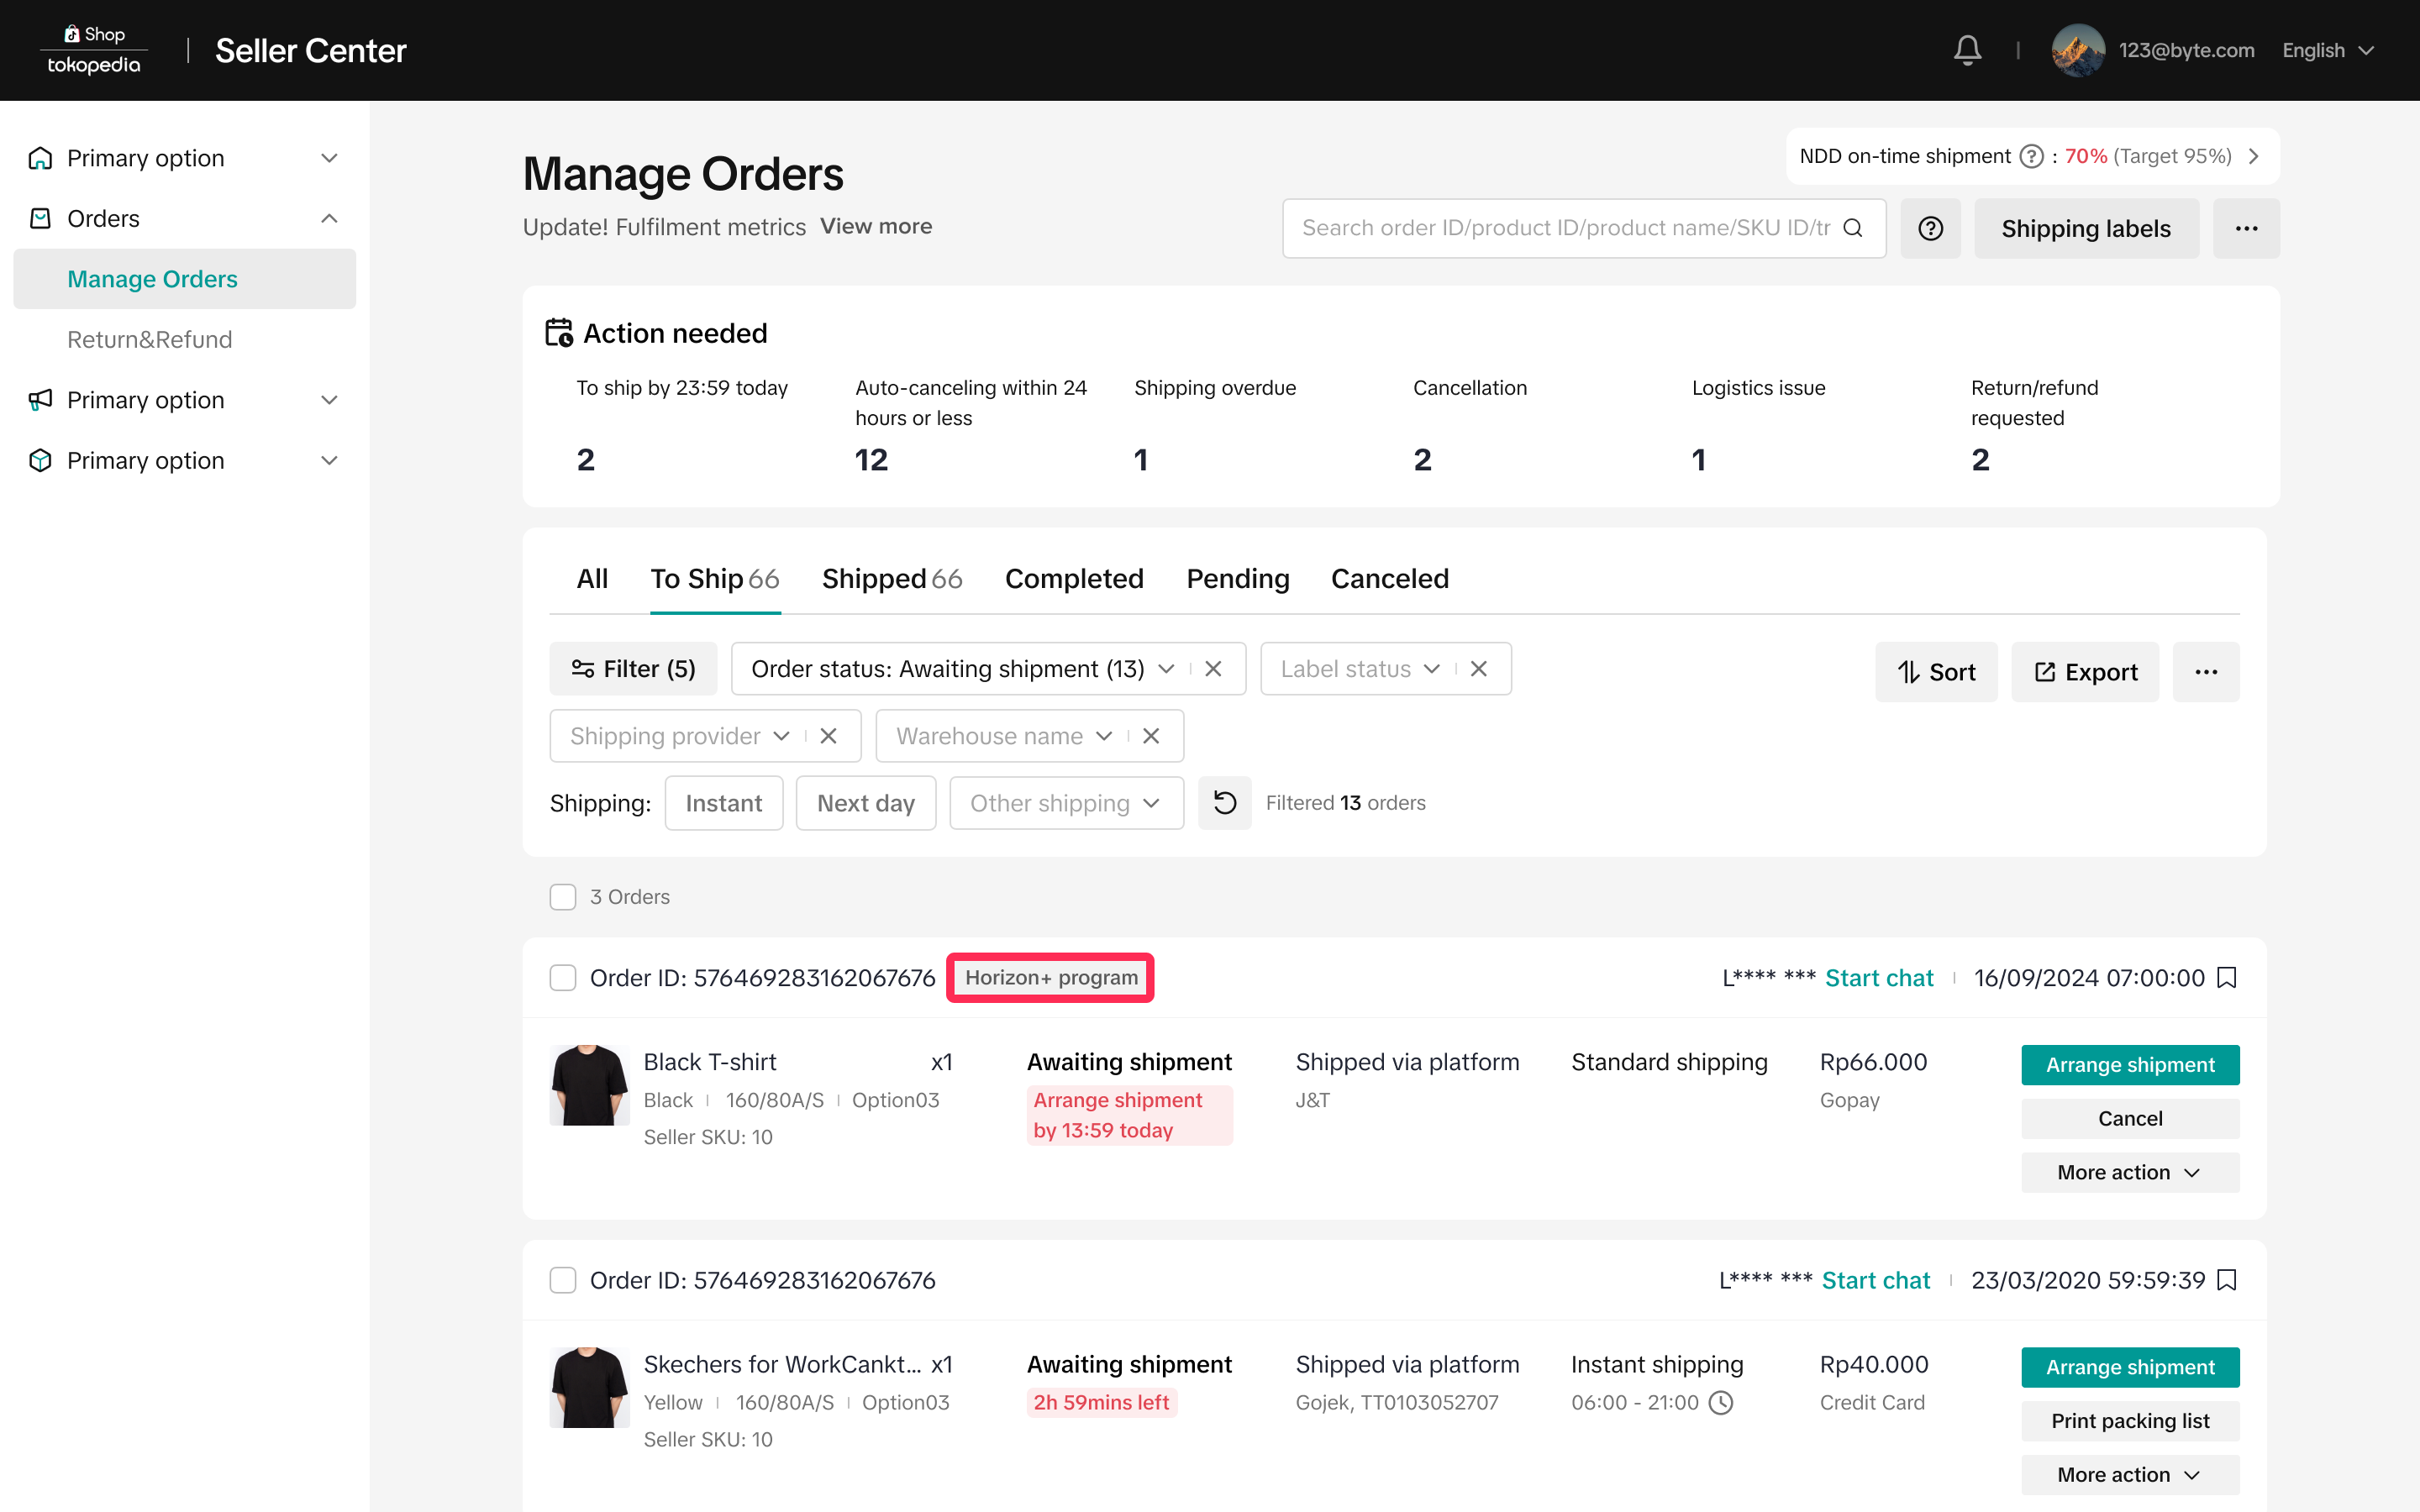Check the second order's checkbox

pos(563,1280)
